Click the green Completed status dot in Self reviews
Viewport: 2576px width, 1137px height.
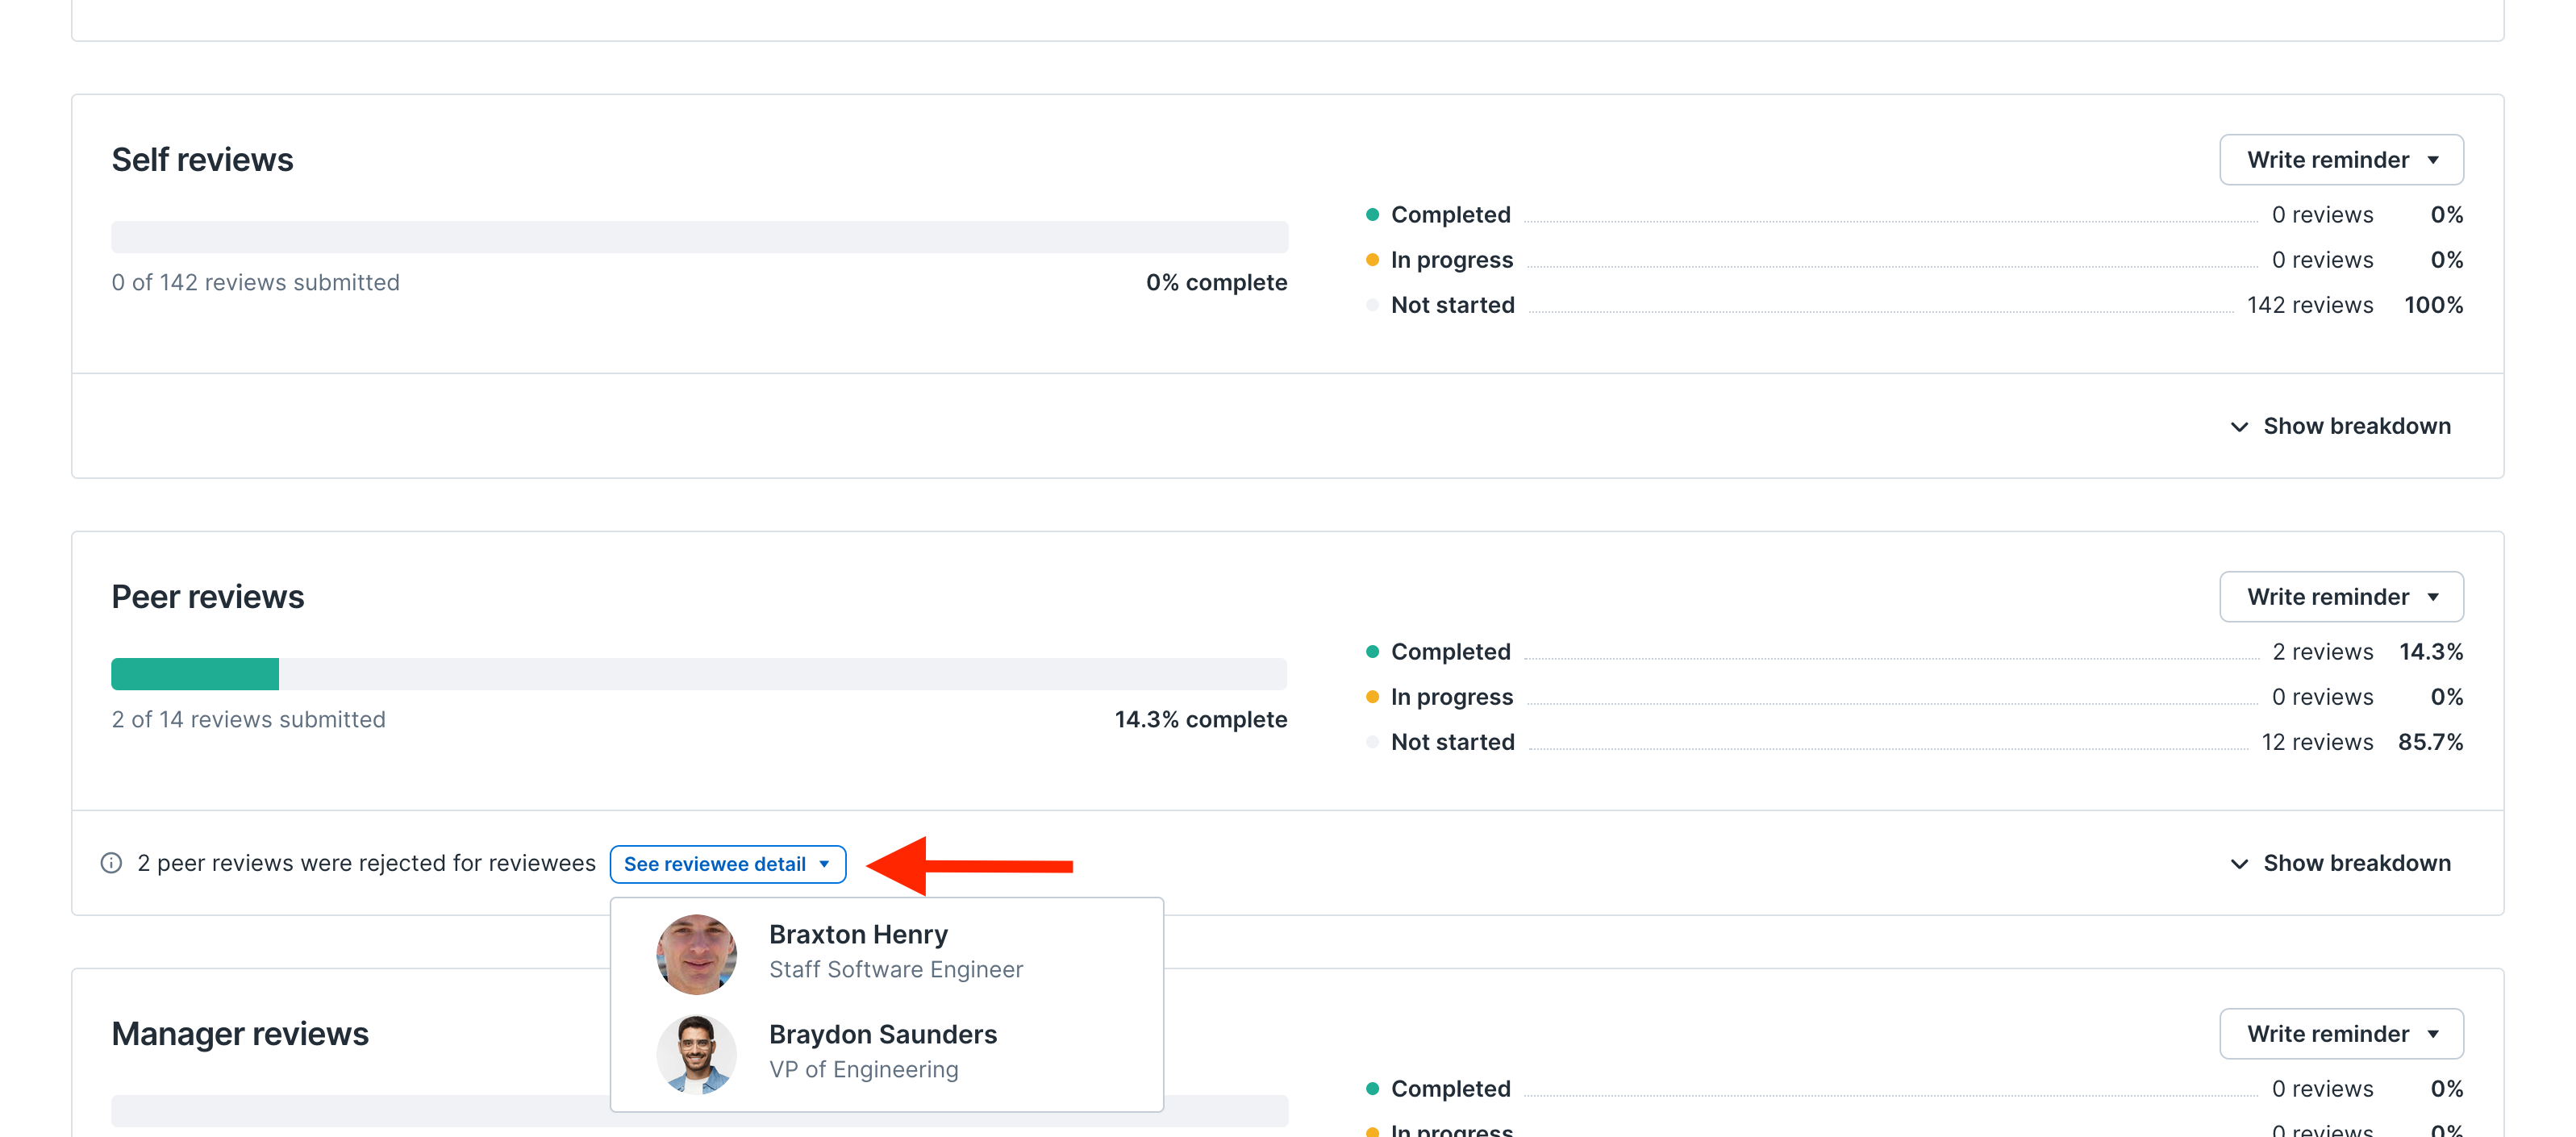click(x=1371, y=212)
